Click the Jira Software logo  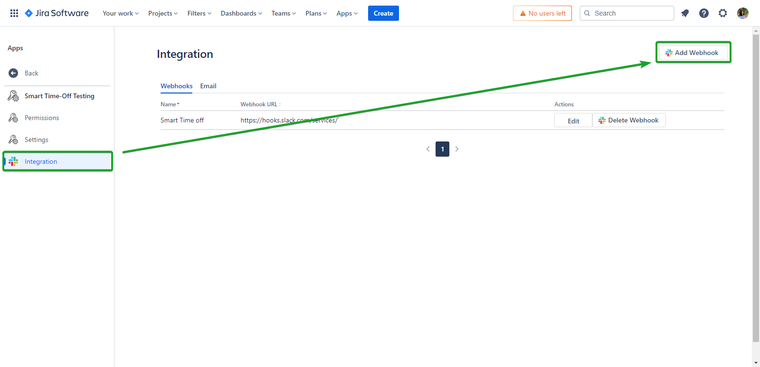(57, 13)
